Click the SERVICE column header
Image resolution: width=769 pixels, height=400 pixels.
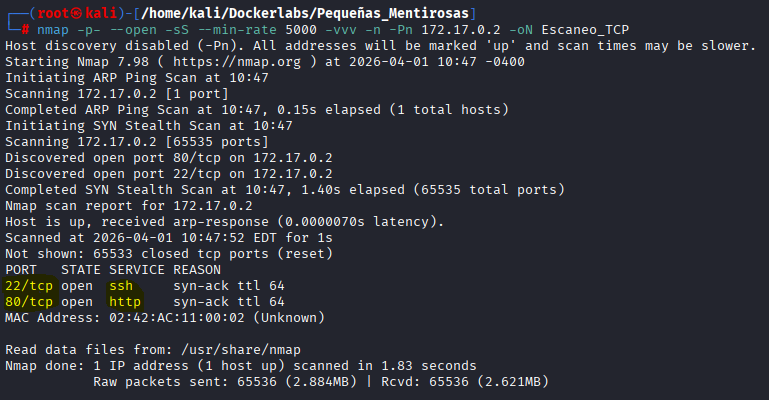coord(136,269)
